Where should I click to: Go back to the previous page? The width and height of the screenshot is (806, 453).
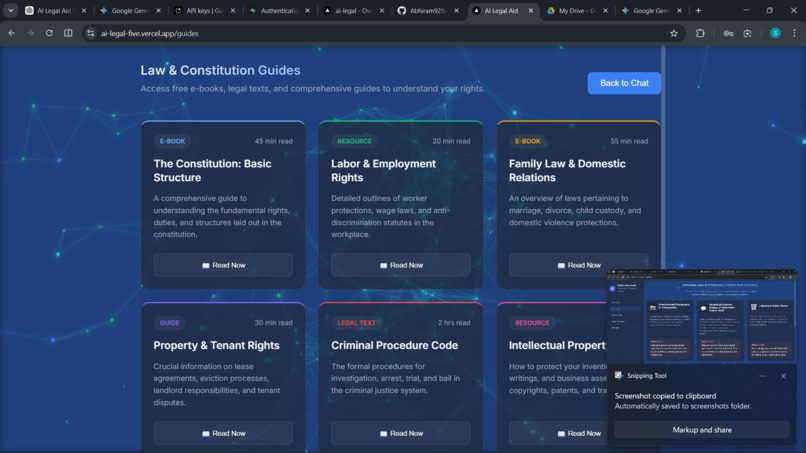coord(11,33)
